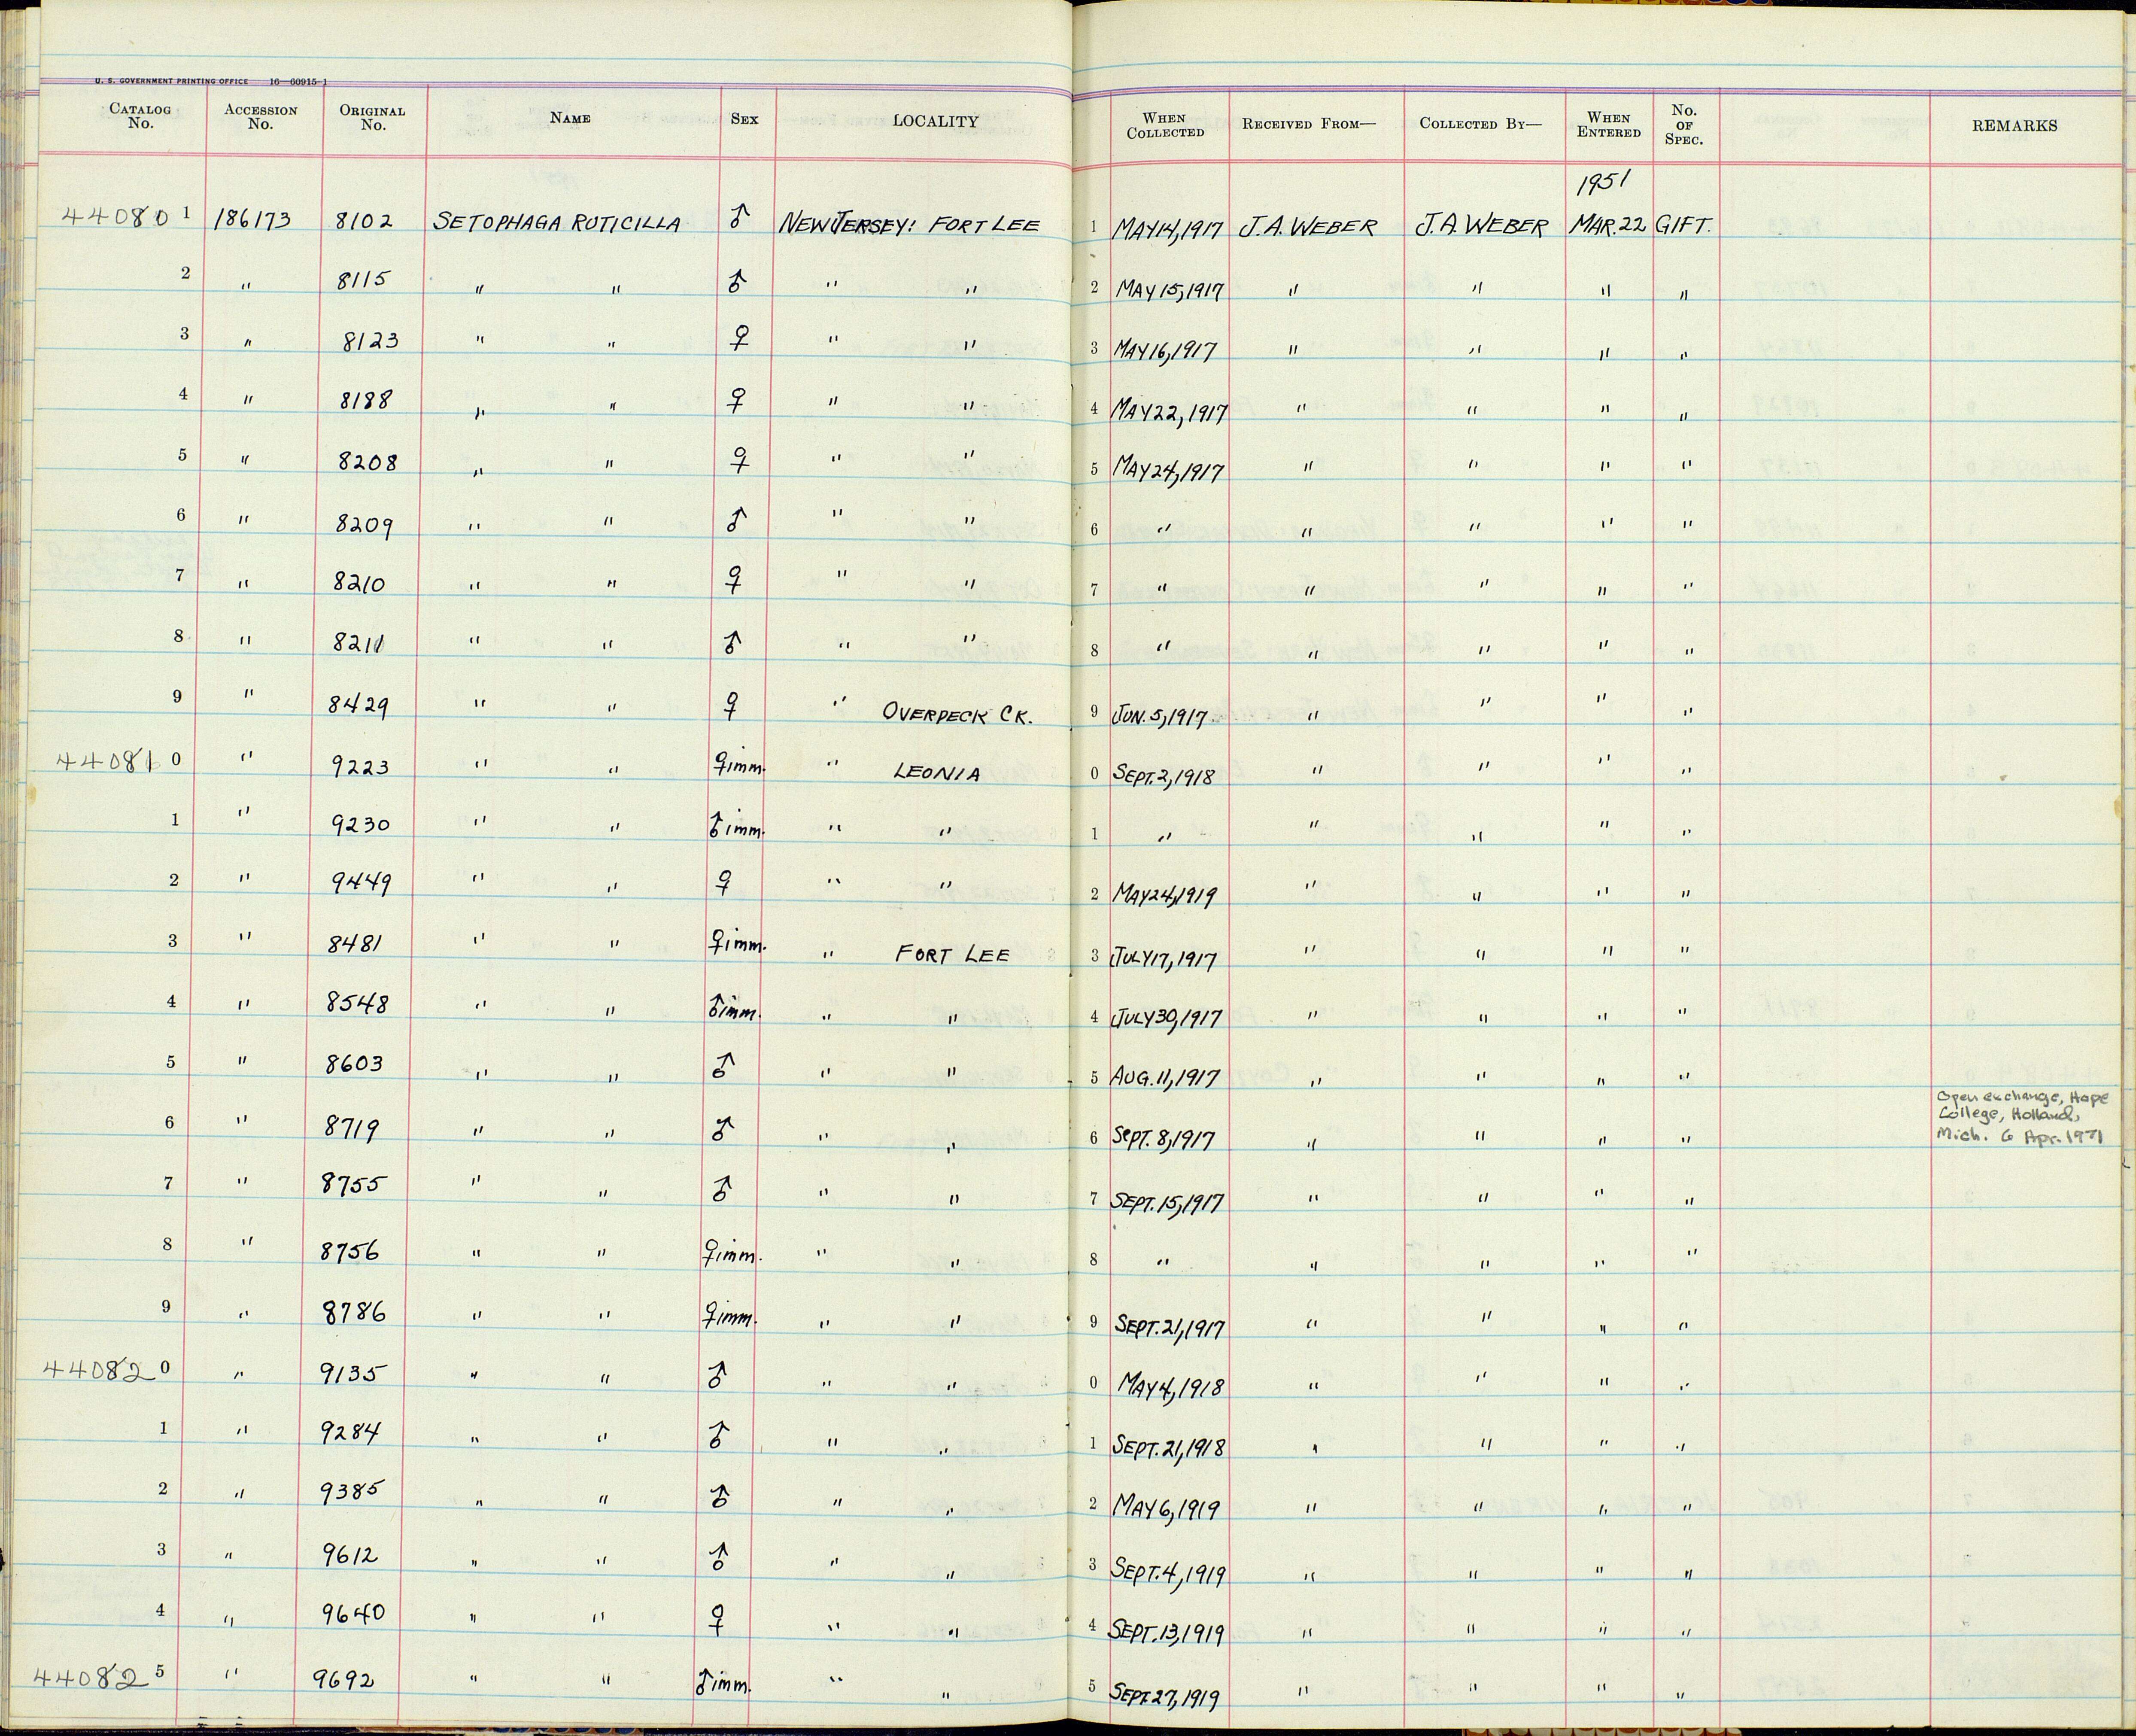The width and height of the screenshot is (2136, 1736).
Task: Select original number 9692
Action: point(343,1678)
